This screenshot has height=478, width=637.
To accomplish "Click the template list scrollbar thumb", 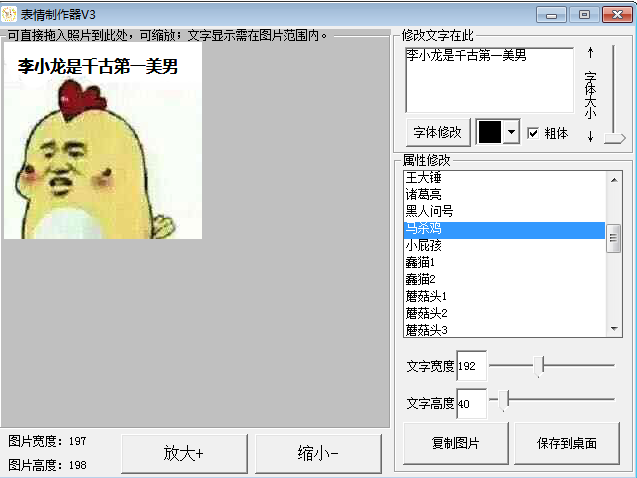I will pyautogui.click(x=613, y=238).
